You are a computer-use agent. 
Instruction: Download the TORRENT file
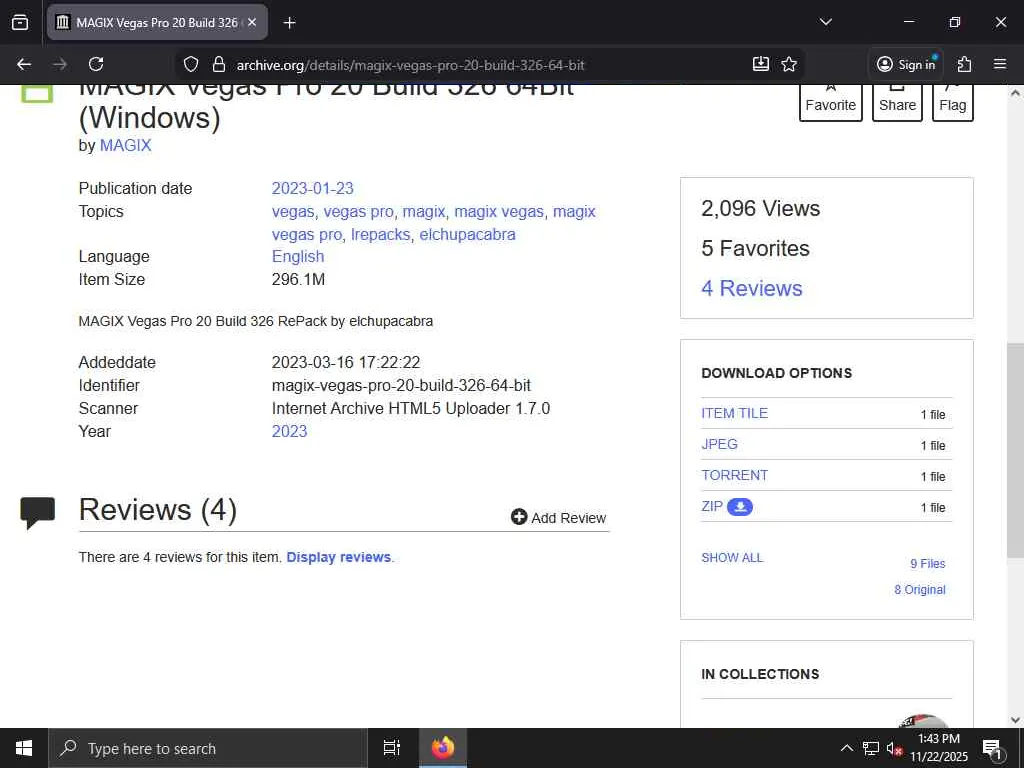click(x=735, y=475)
